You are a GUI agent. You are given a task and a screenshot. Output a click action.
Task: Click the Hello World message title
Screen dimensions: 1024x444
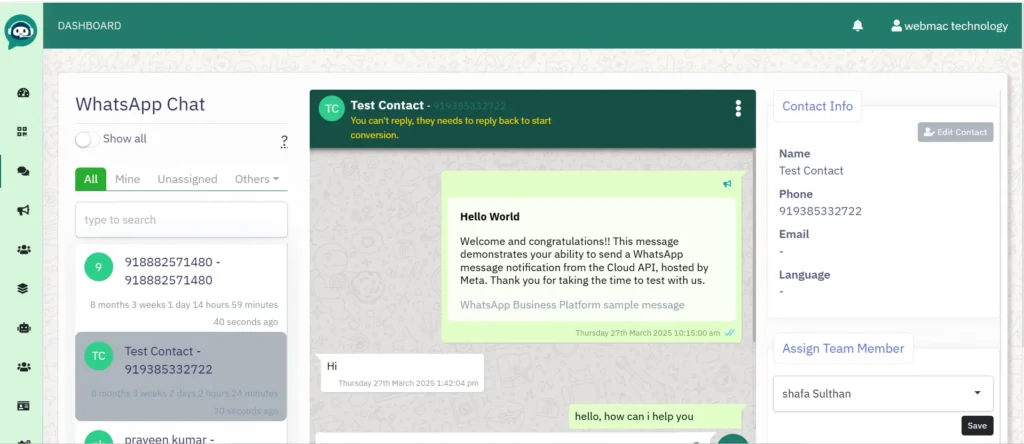pos(490,216)
